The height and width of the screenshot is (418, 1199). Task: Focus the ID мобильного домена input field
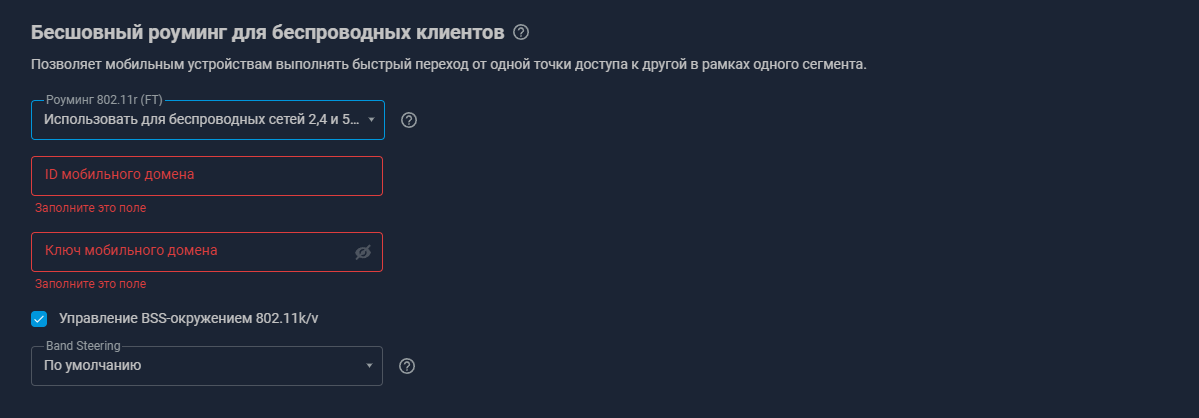click(206, 175)
